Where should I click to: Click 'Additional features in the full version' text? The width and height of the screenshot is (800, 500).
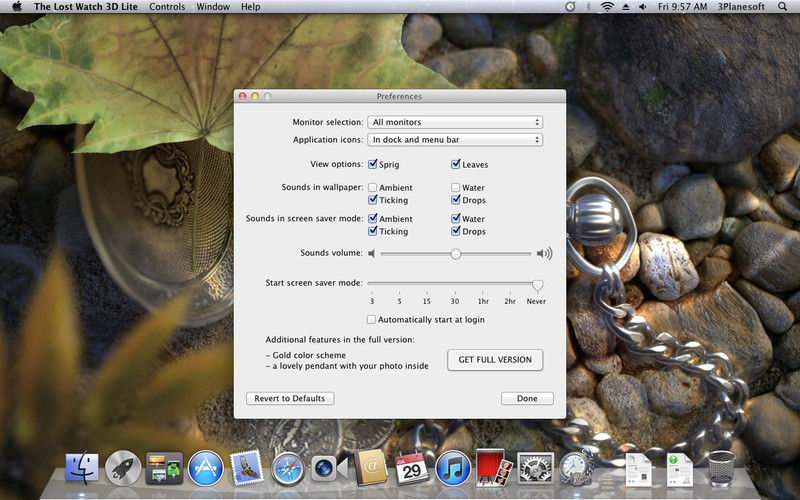click(x=340, y=339)
